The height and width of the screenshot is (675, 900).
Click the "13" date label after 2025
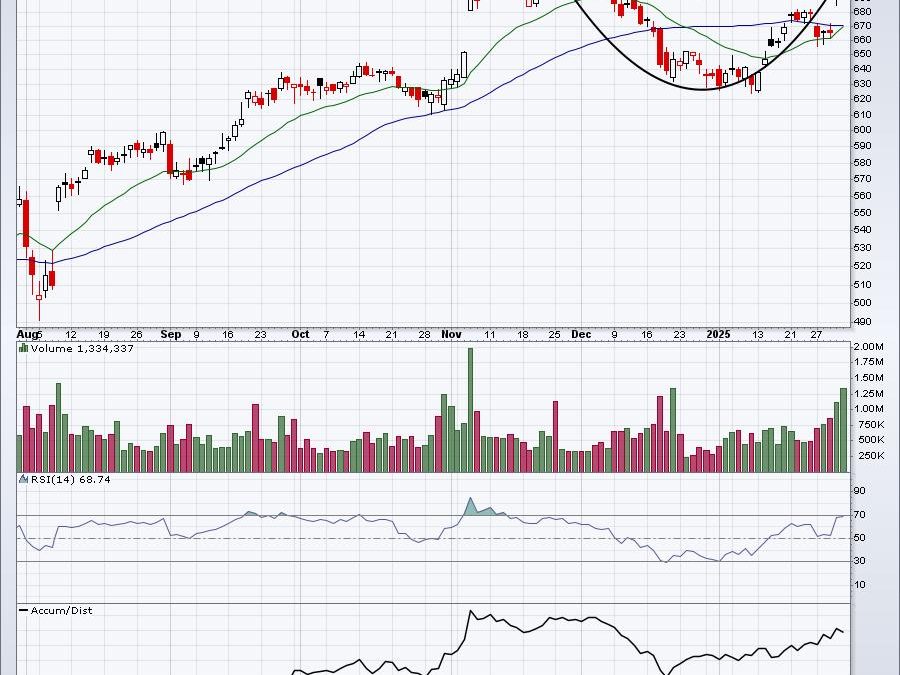758,334
